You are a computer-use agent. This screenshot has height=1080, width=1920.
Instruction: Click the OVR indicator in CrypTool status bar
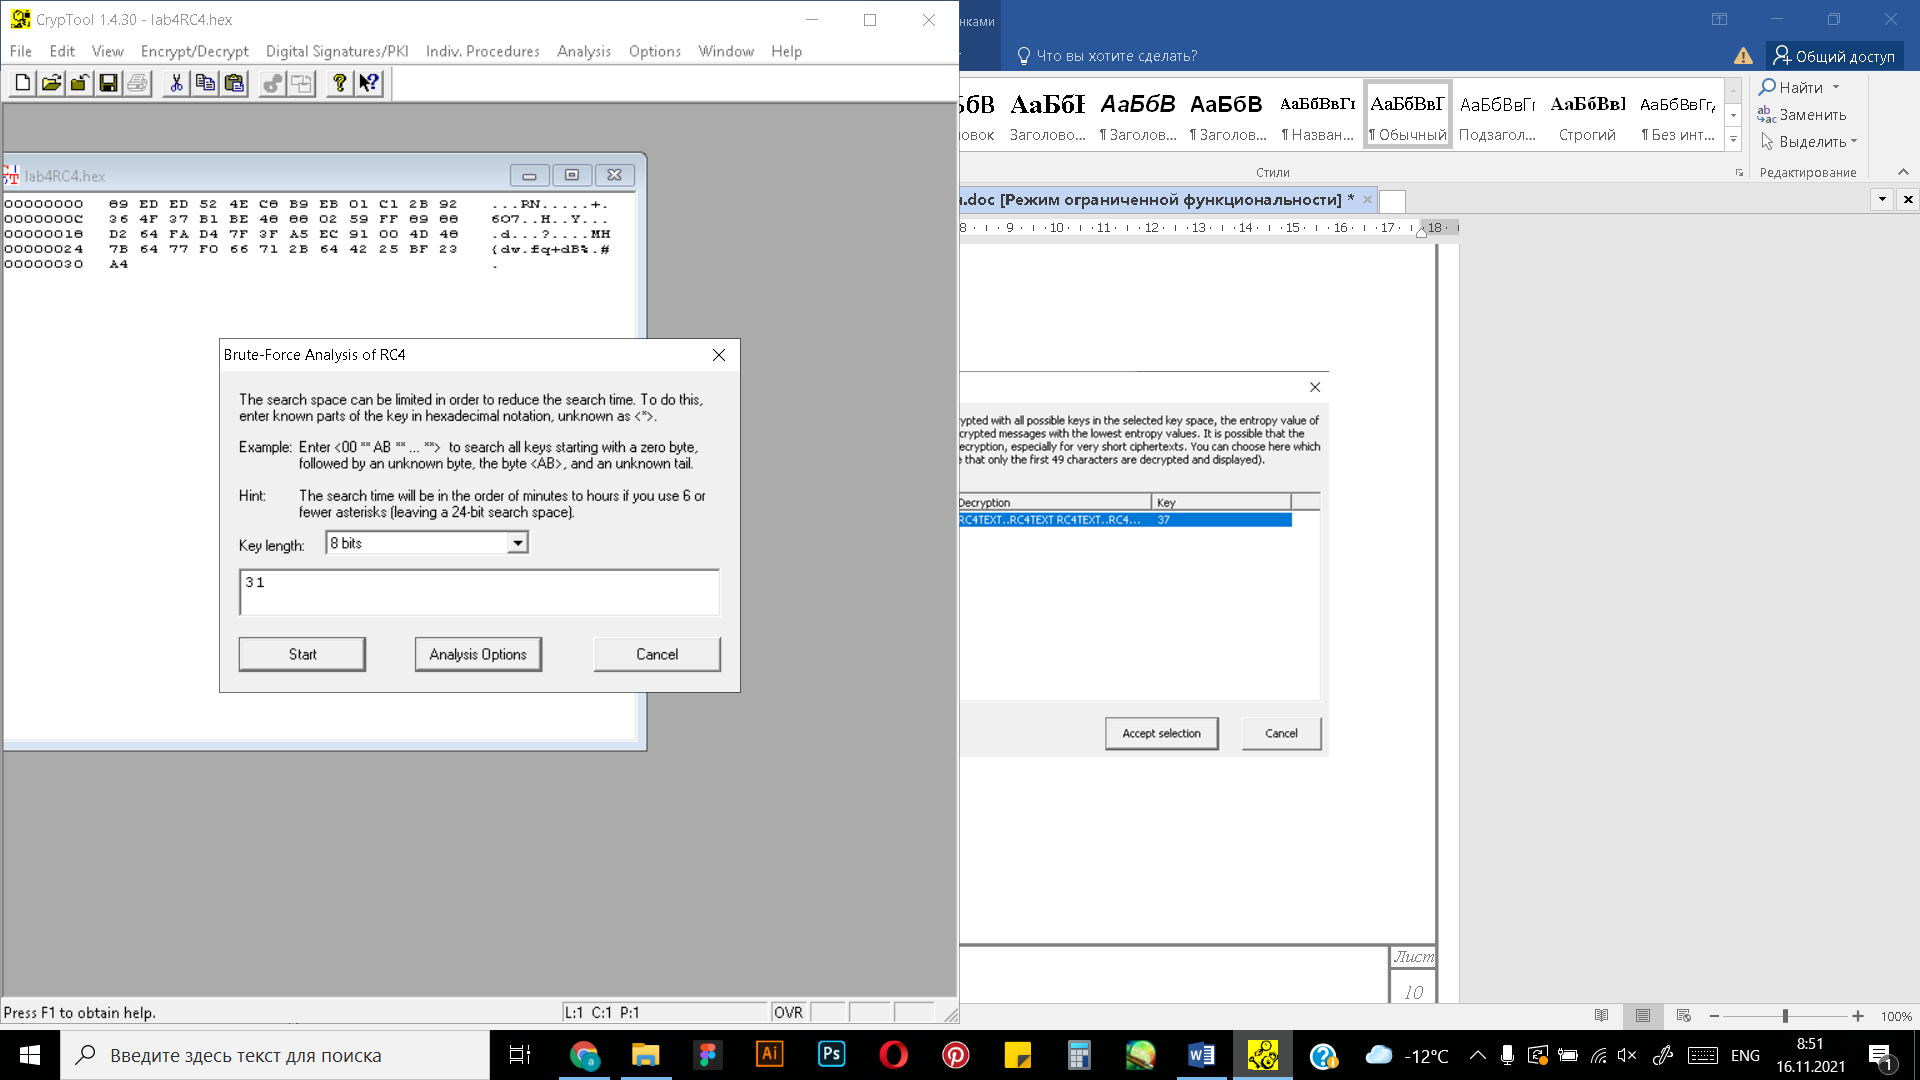tap(788, 1012)
